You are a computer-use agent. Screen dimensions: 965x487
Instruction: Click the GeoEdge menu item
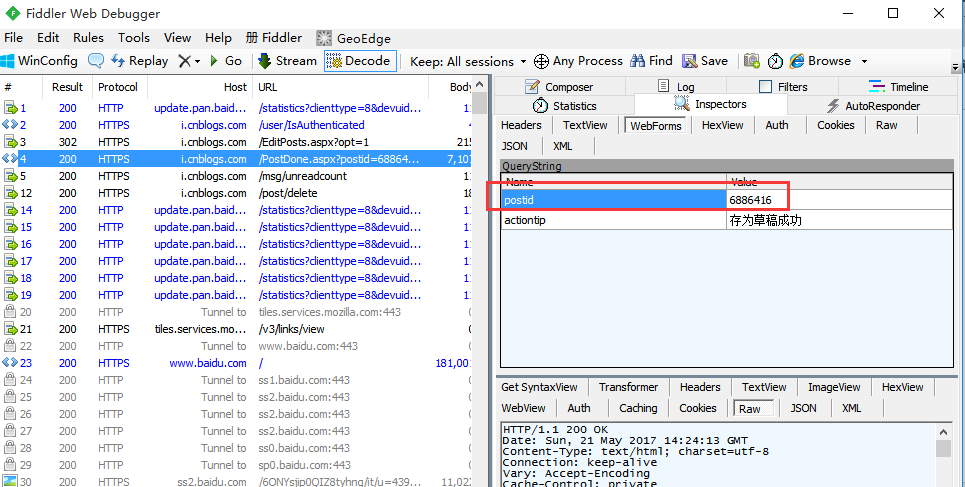coord(353,38)
